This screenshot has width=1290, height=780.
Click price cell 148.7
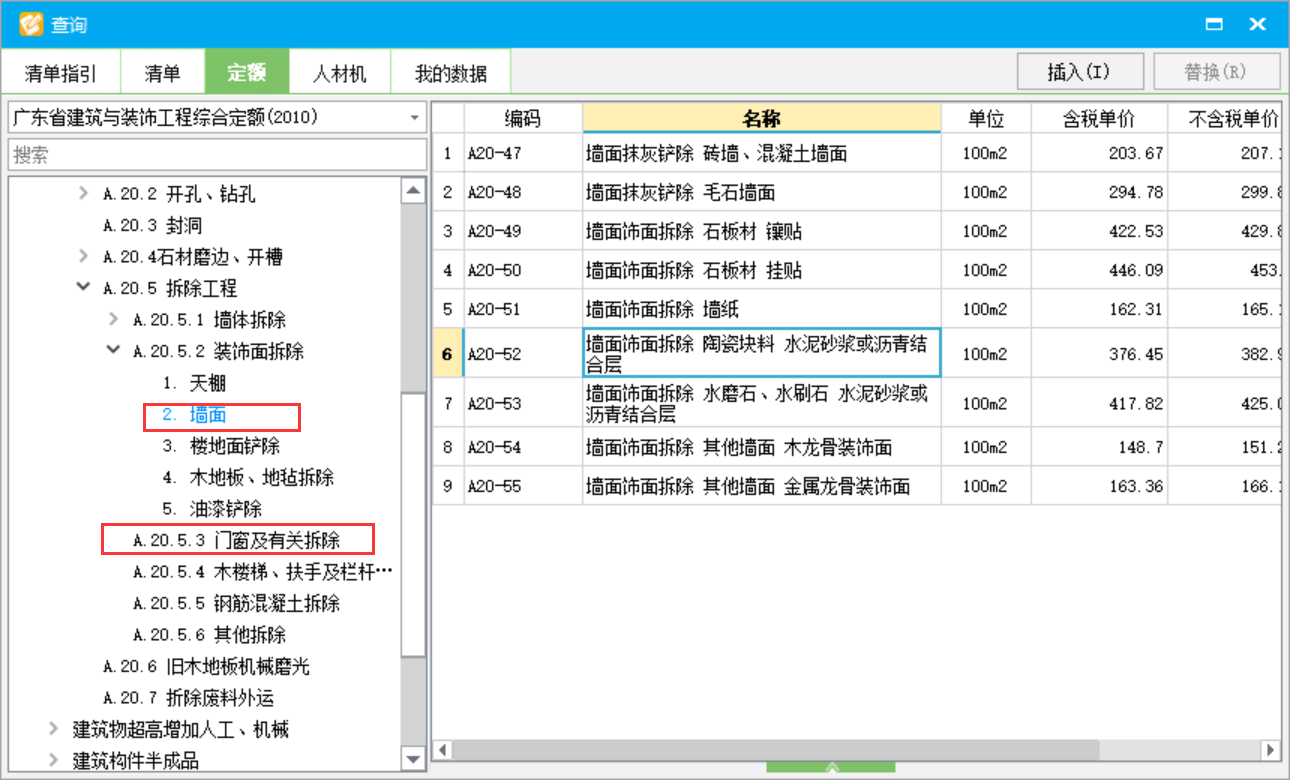(1099, 447)
